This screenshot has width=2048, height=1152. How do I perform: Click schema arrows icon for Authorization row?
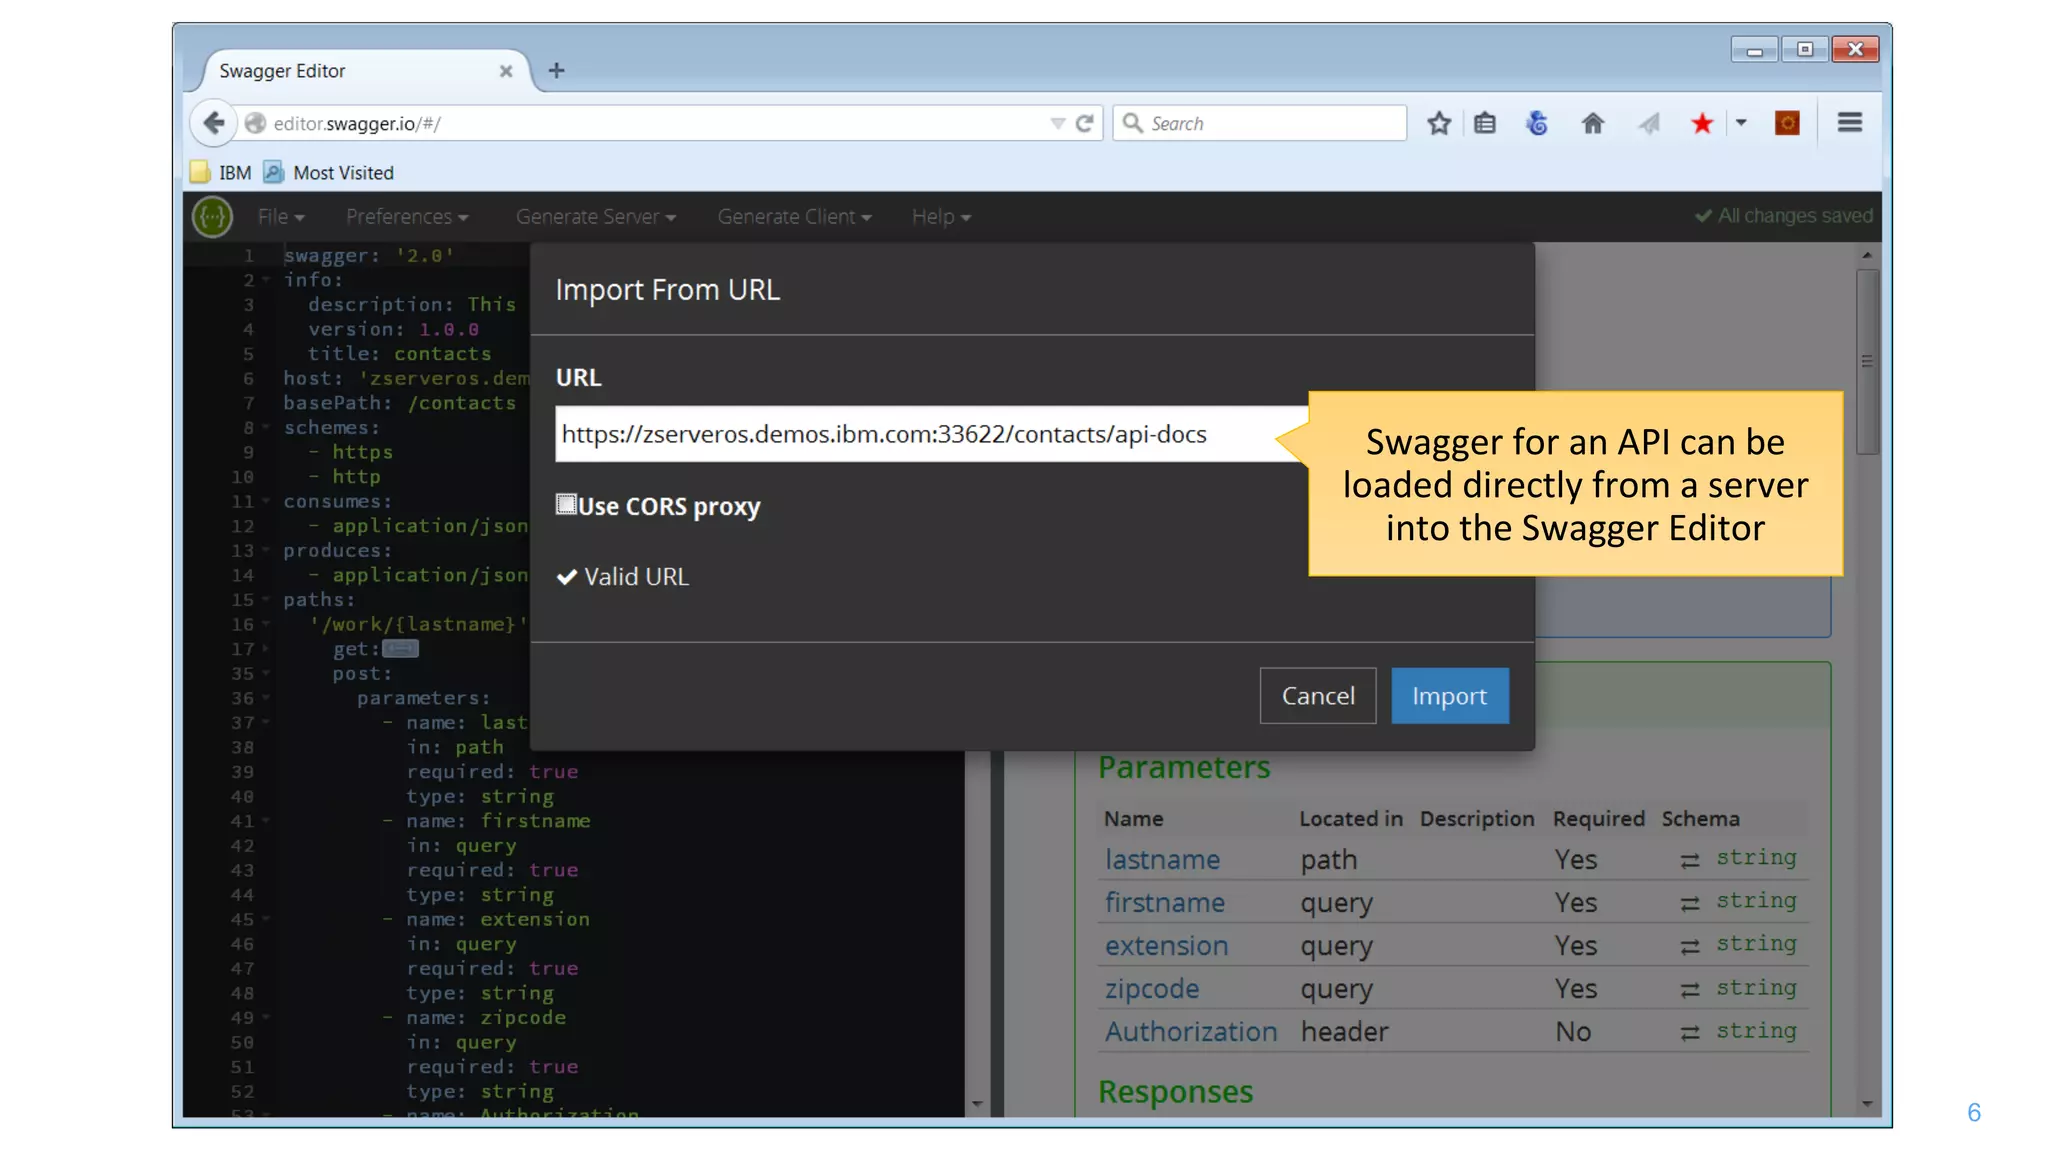click(x=1690, y=1032)
